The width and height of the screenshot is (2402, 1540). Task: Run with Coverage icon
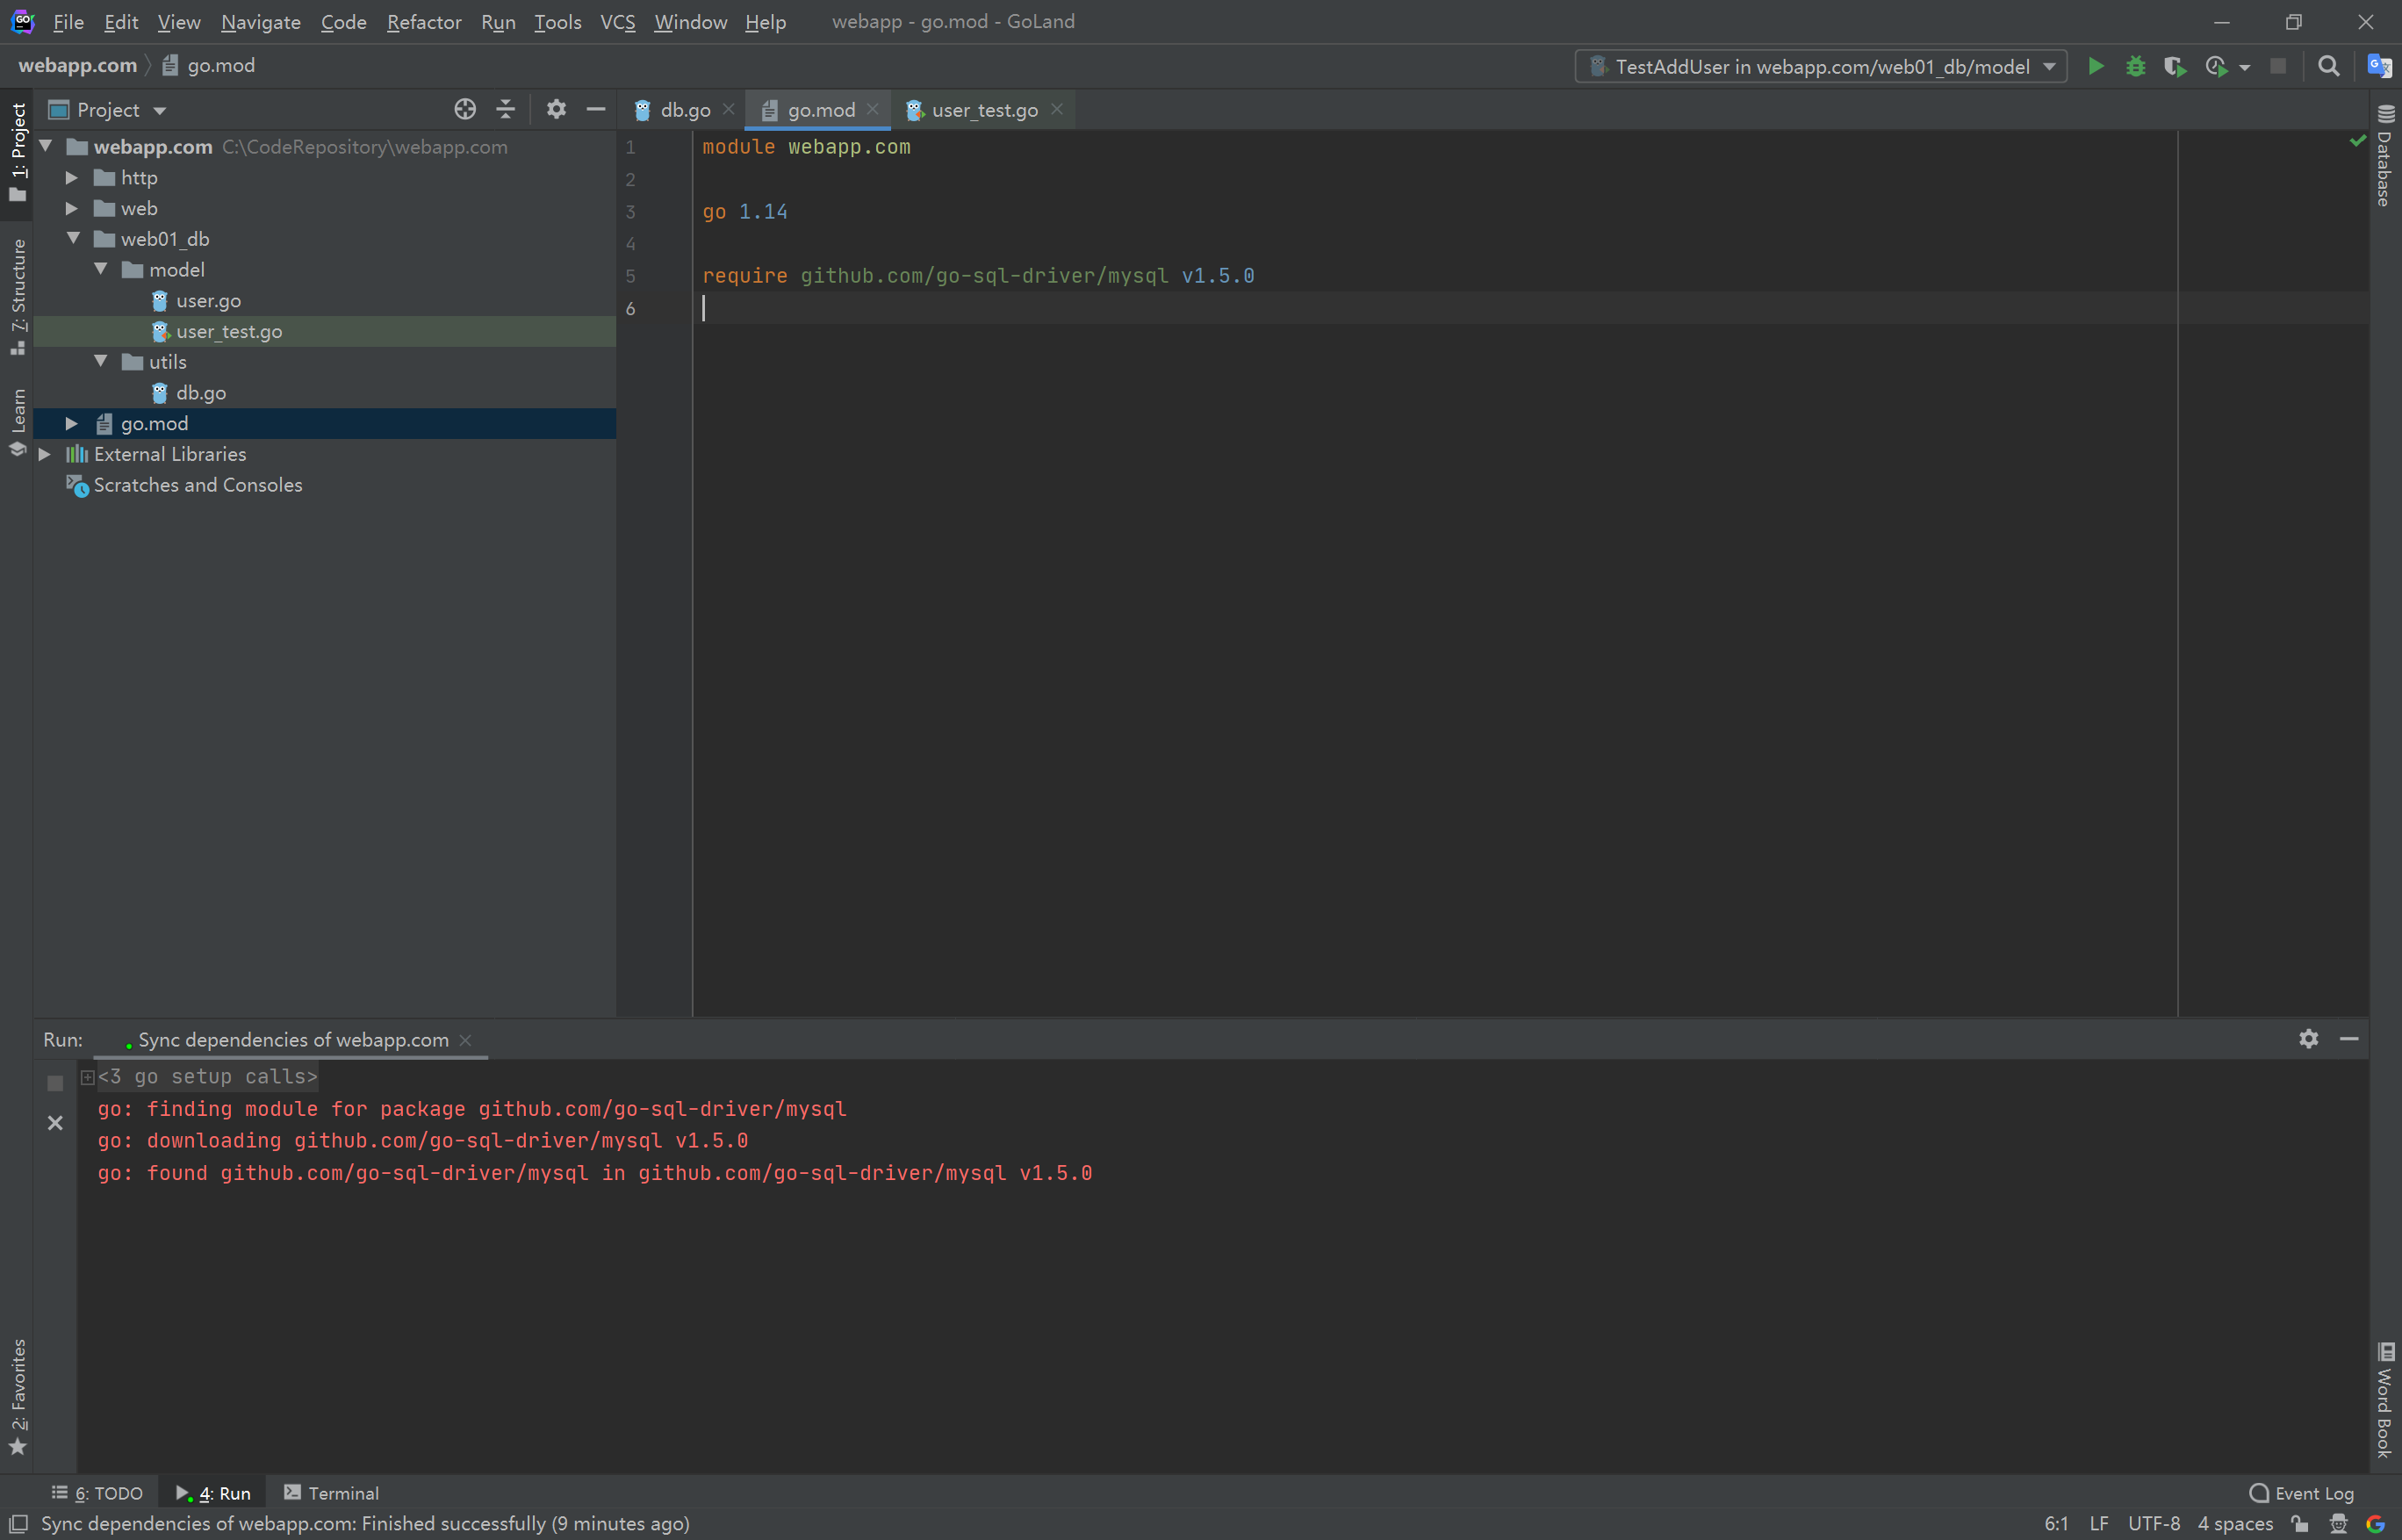[2174, 66]
